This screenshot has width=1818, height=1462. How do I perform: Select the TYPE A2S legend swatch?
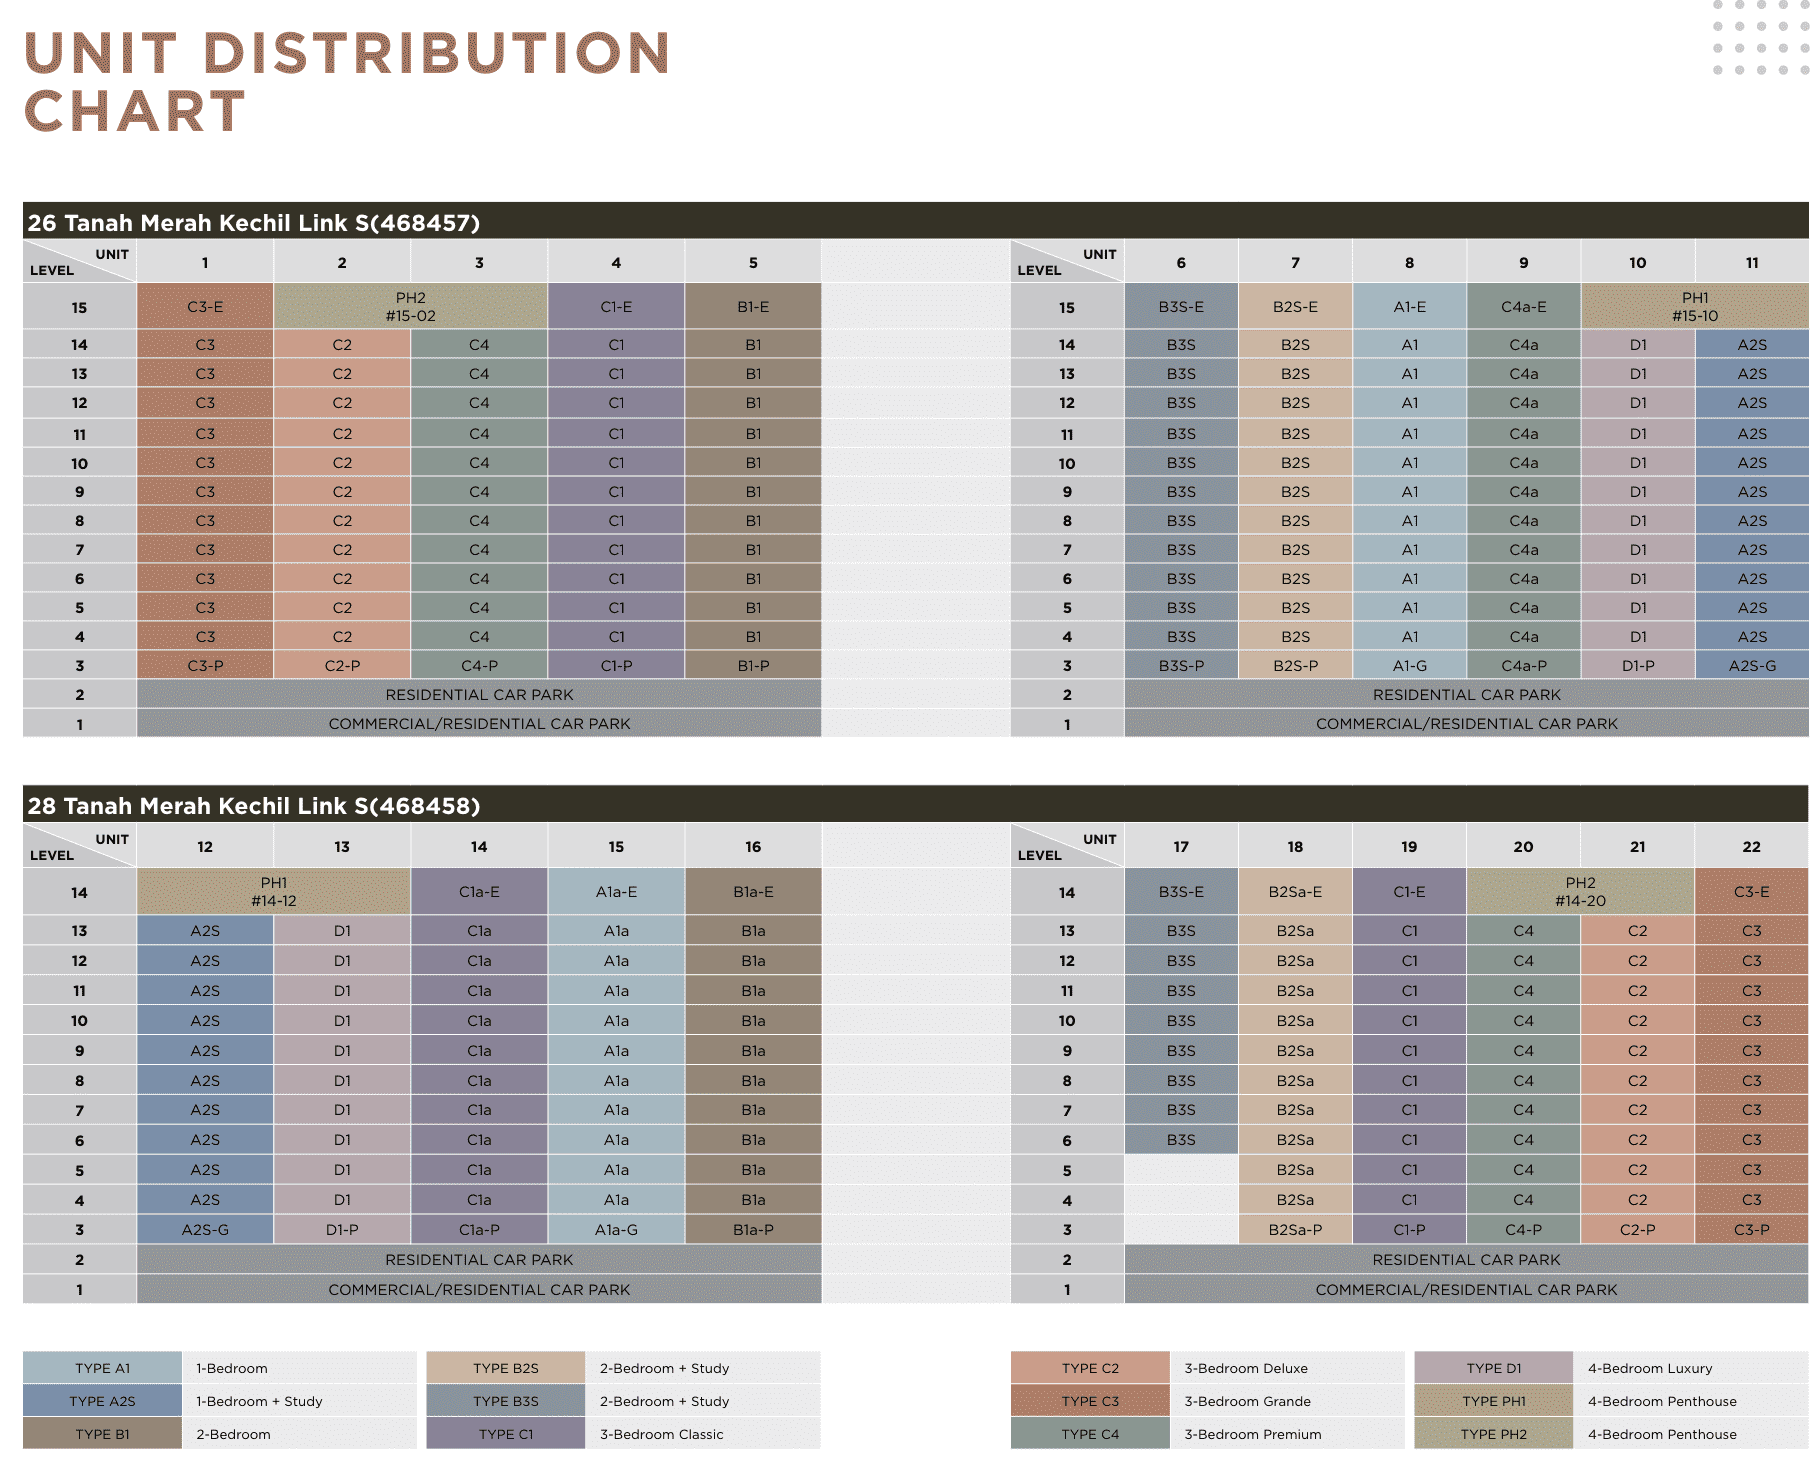[x=102, y=1401]
